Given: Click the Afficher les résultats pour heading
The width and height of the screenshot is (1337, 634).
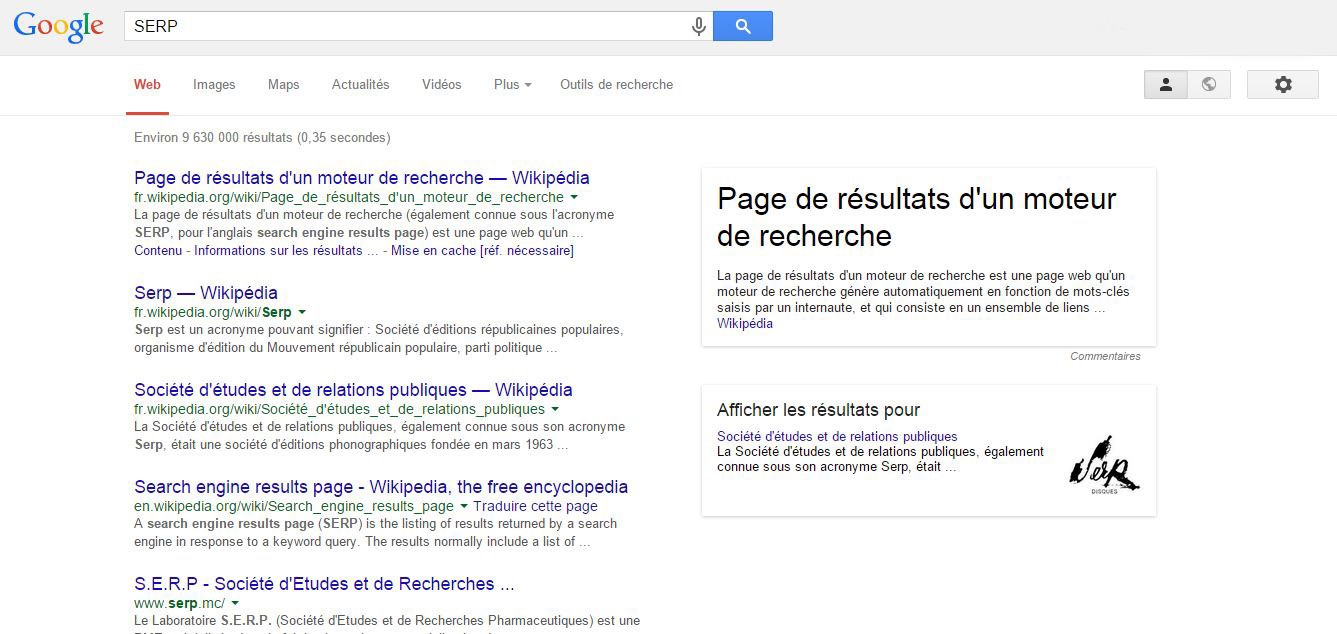Looking at the screenshot, I should point(818,410).
